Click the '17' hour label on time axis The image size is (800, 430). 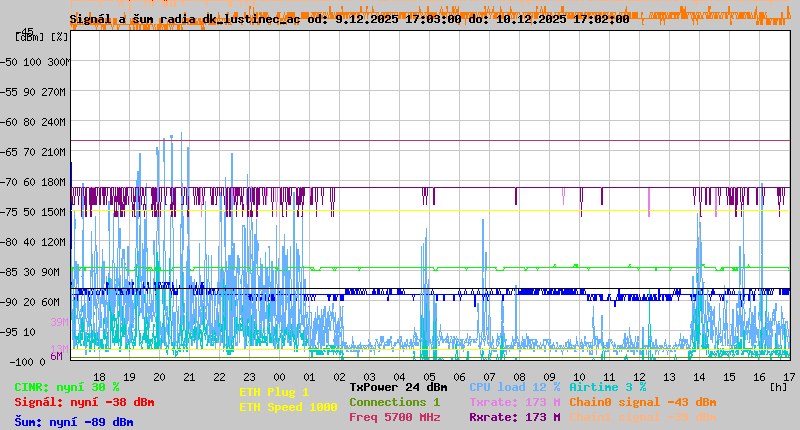click(789, 377)
